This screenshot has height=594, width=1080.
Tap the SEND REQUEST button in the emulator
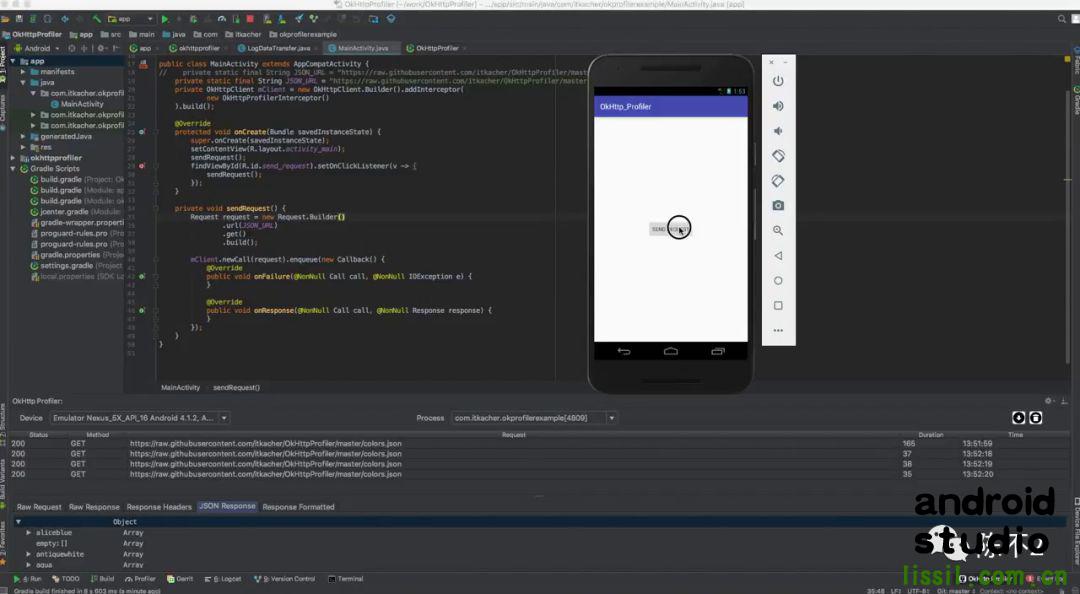pos(669,229)
